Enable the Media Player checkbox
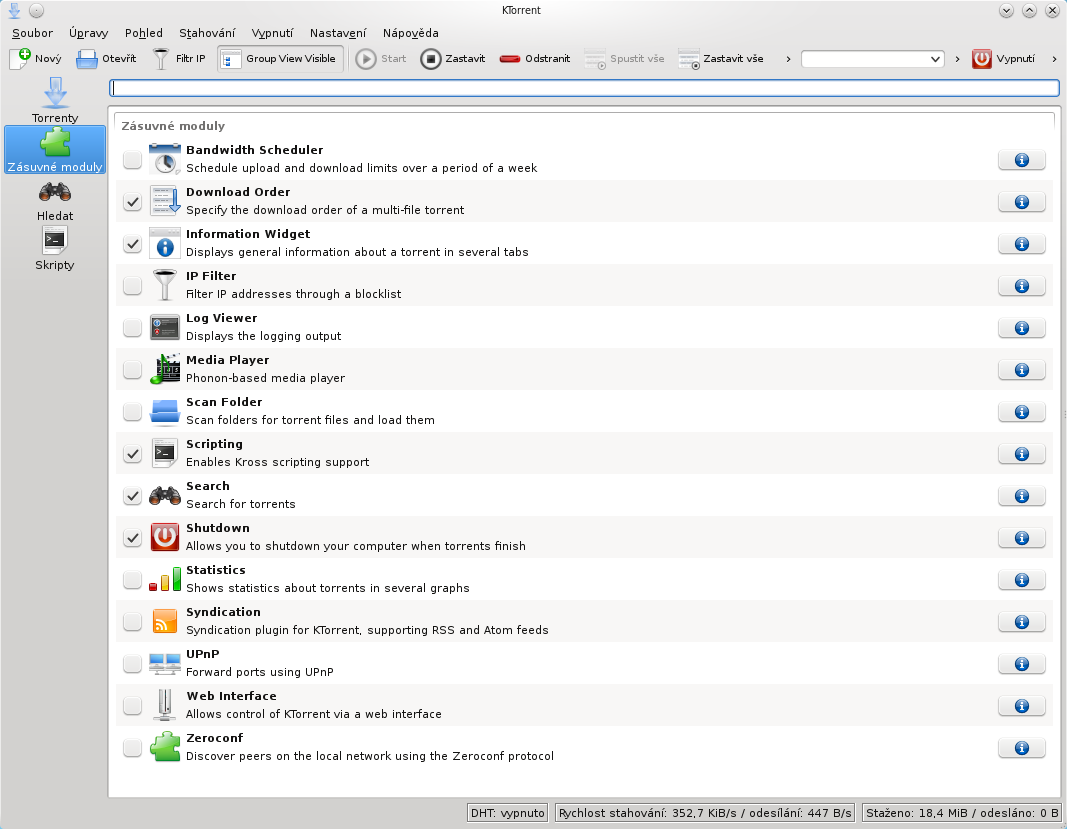 point(132,370)
